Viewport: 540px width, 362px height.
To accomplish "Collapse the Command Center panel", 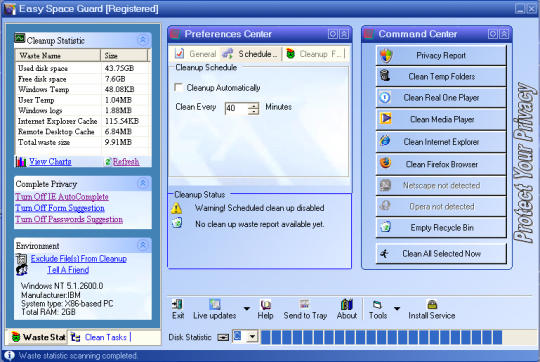I will pos(504,34).
